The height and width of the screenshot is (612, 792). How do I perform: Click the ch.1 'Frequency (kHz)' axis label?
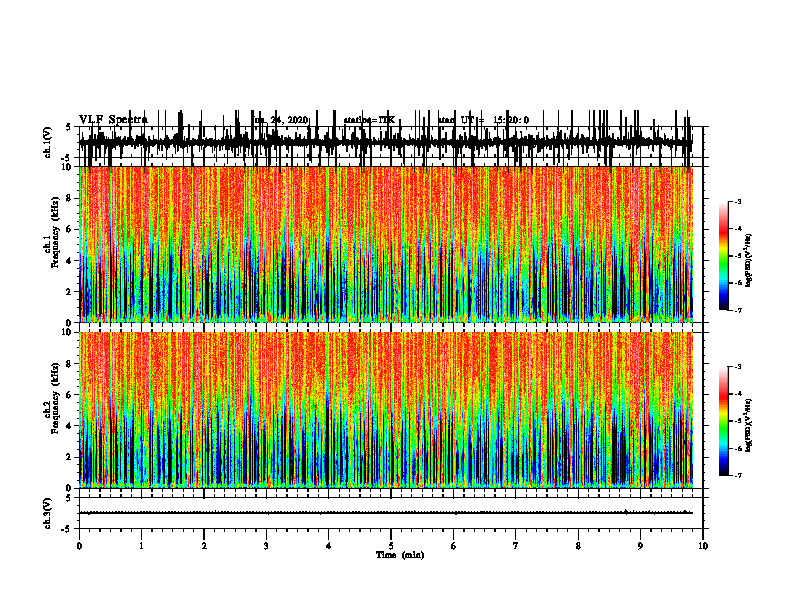click(55, 233)
